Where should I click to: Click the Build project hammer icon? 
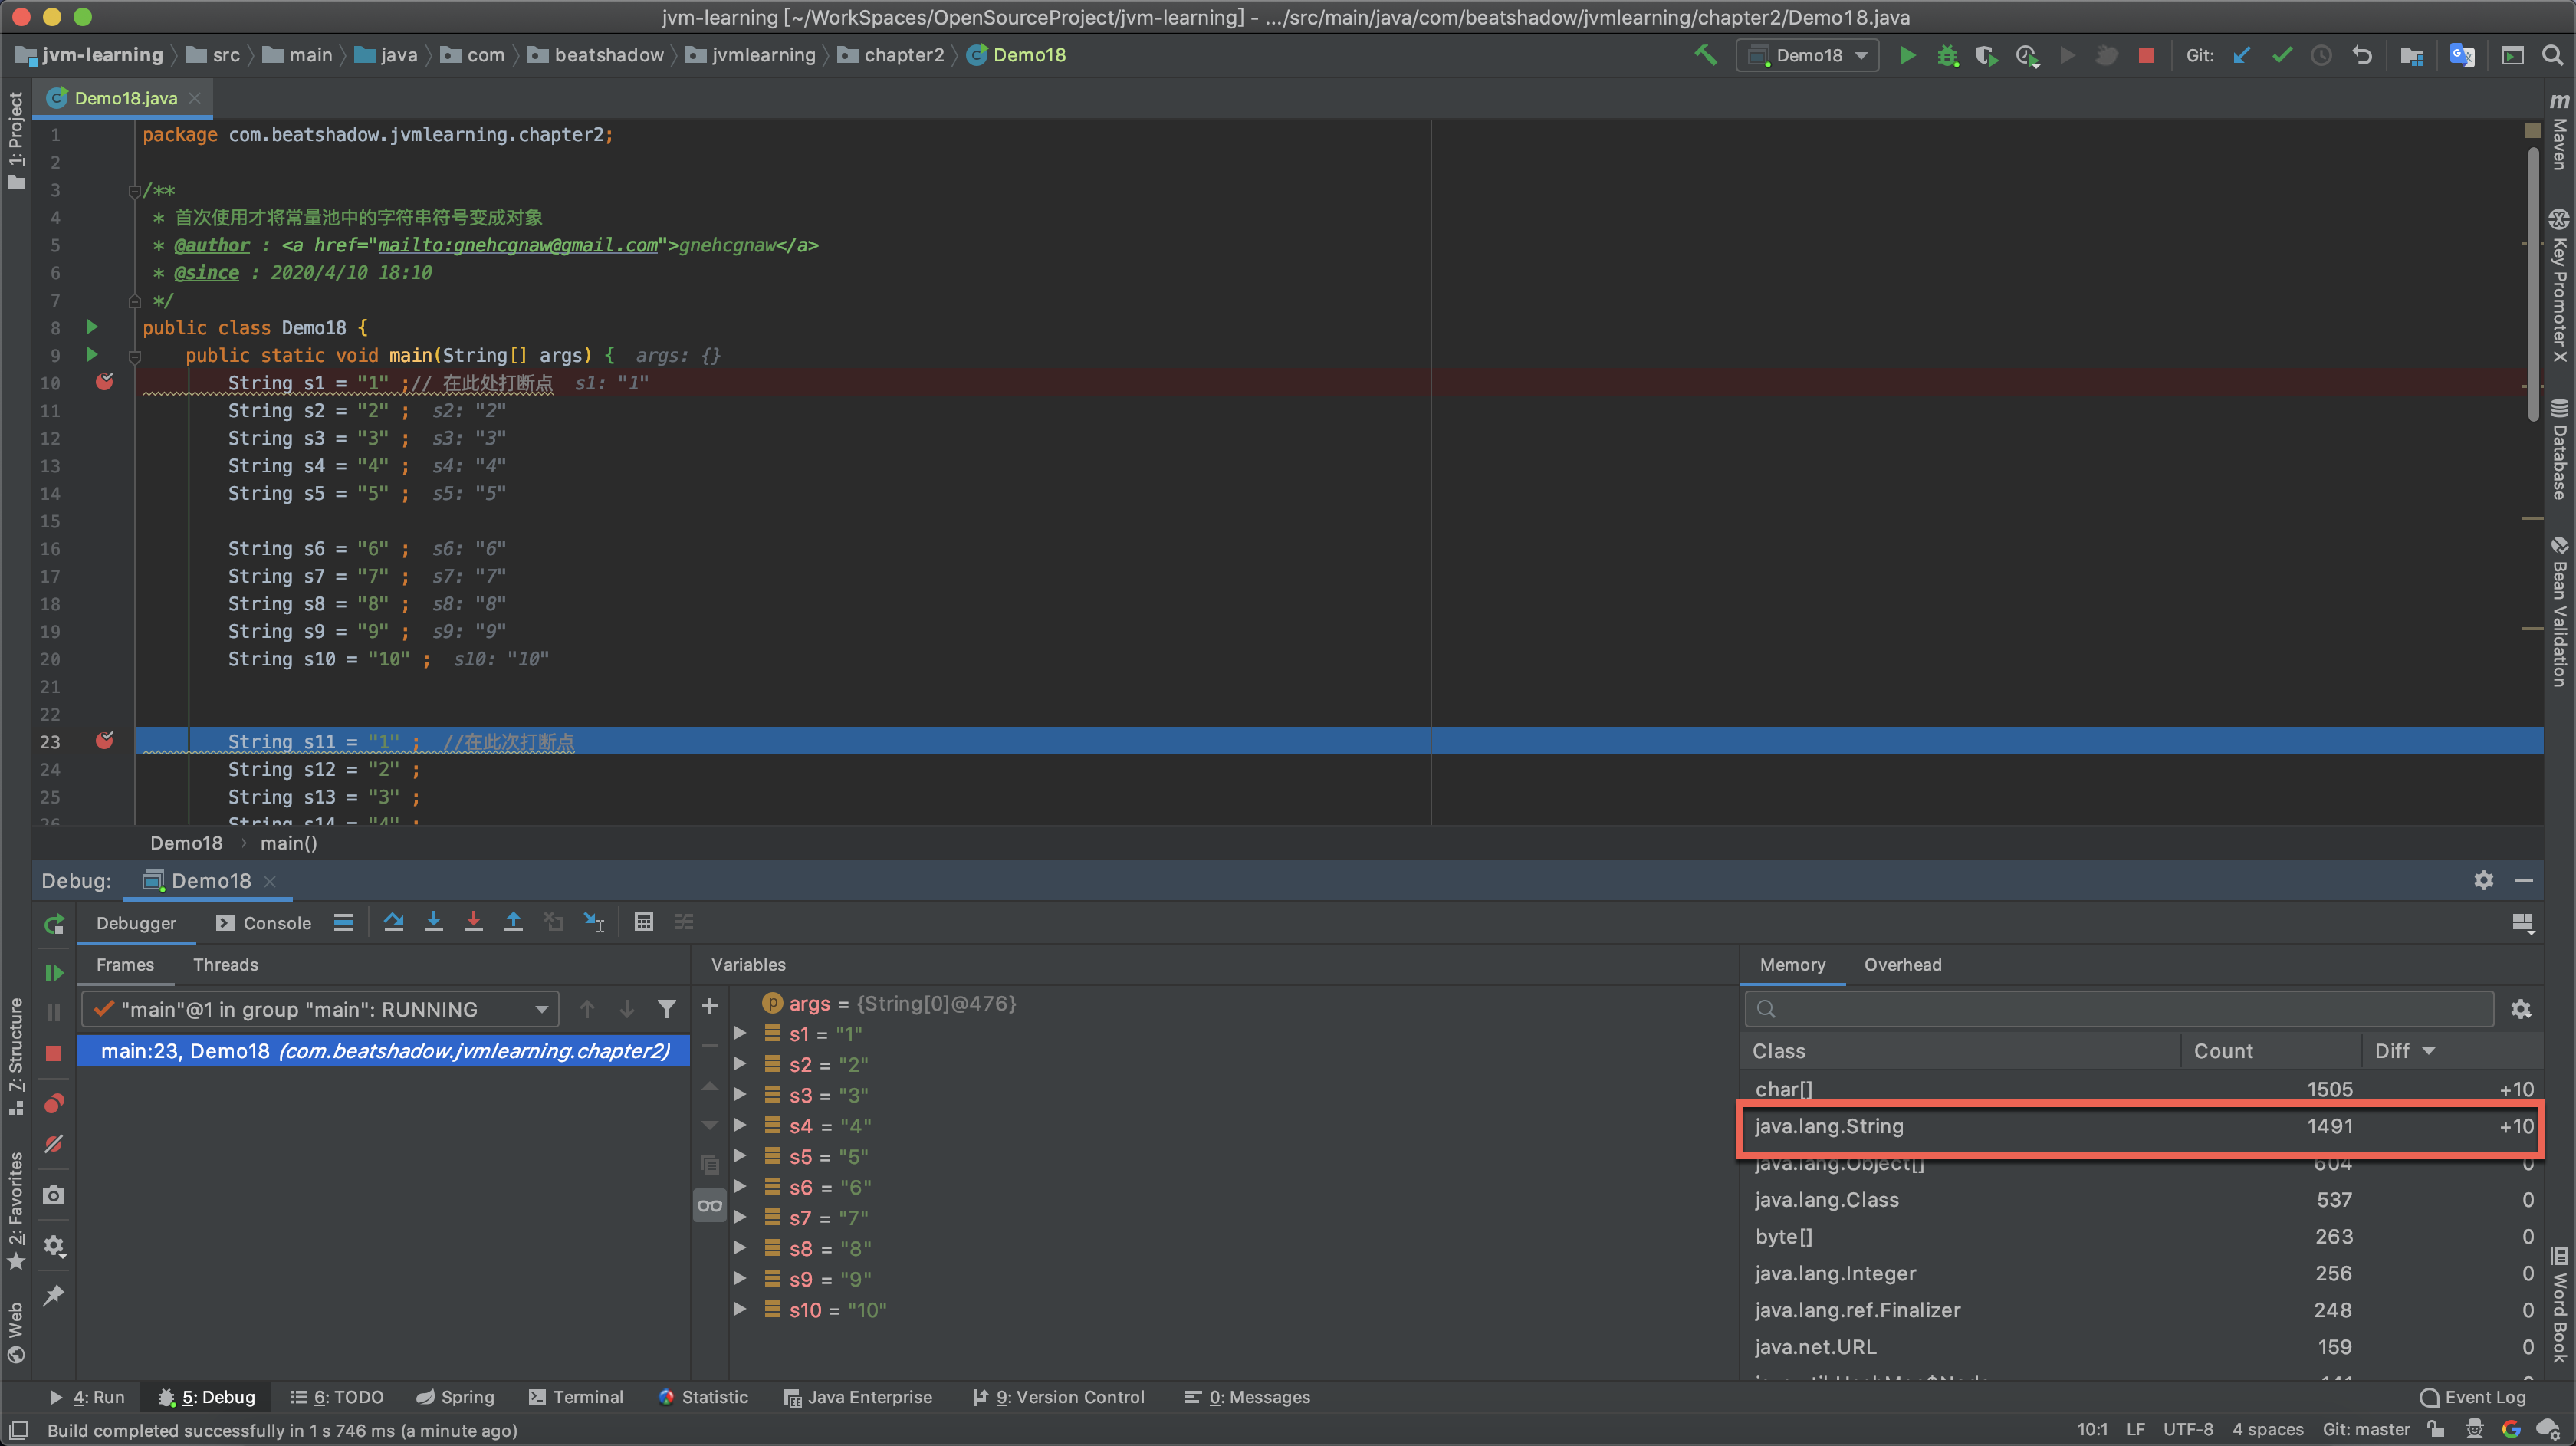click(x=1706, y=55)
